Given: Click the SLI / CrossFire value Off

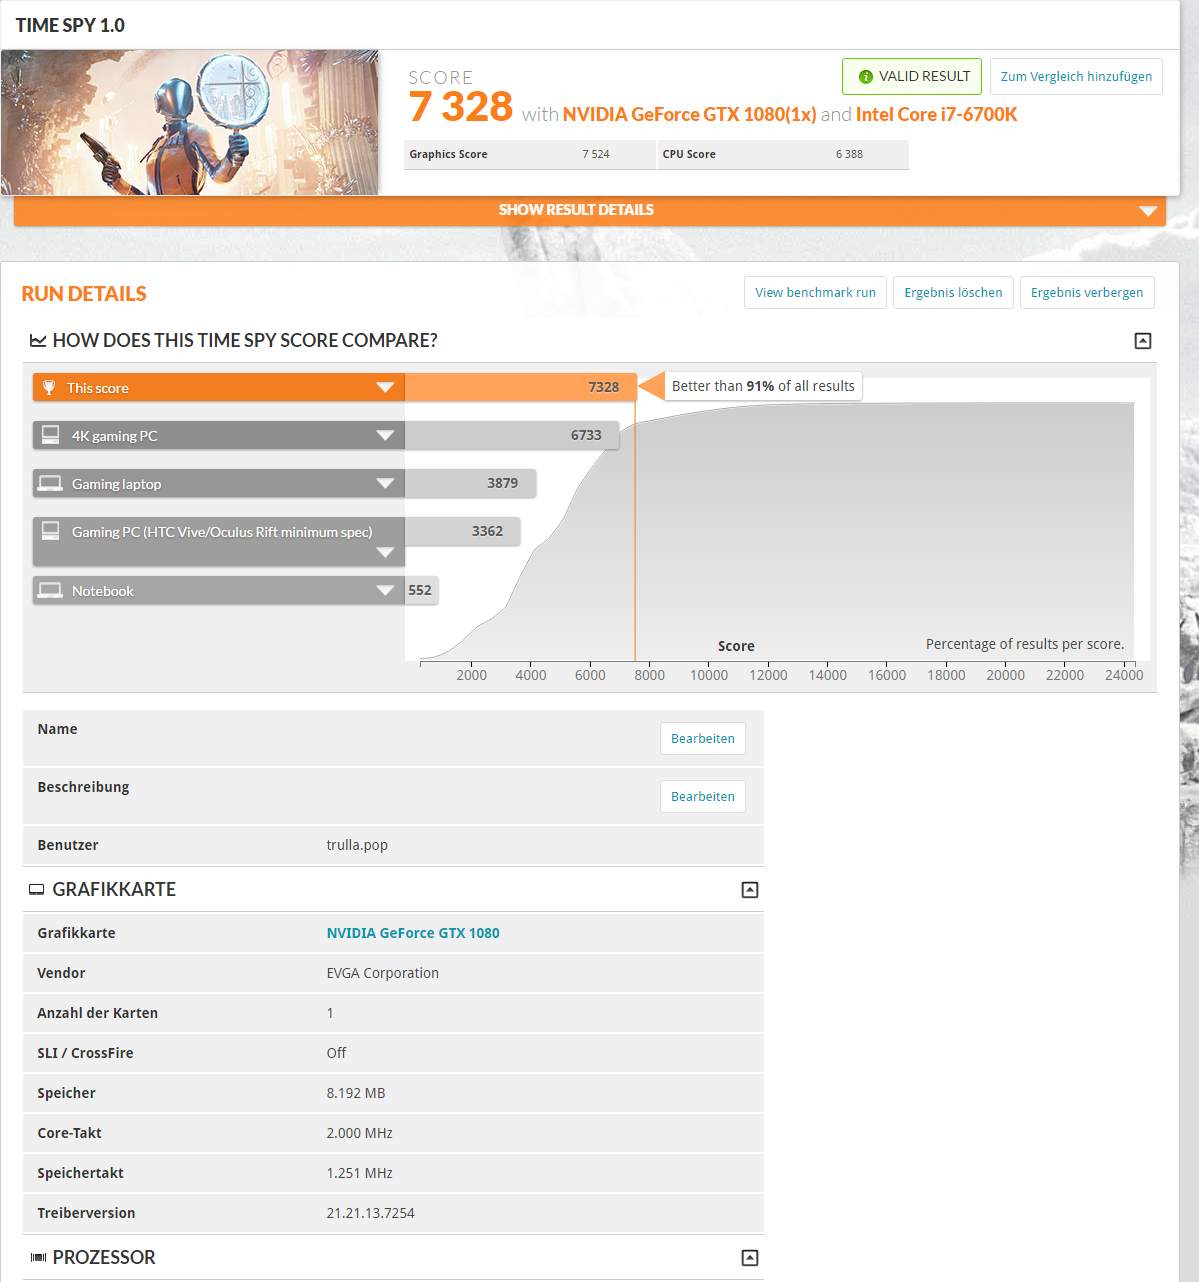Looking at the screenshot, I should [x=336, y=1053].
